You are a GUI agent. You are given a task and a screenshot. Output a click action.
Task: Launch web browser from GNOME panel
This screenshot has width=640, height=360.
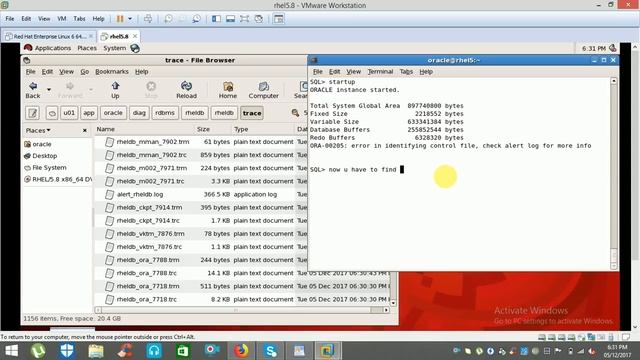tap(135, 48)
